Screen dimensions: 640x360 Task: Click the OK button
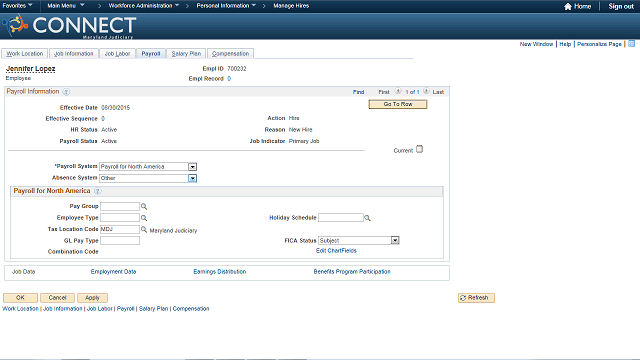(20, 298)
